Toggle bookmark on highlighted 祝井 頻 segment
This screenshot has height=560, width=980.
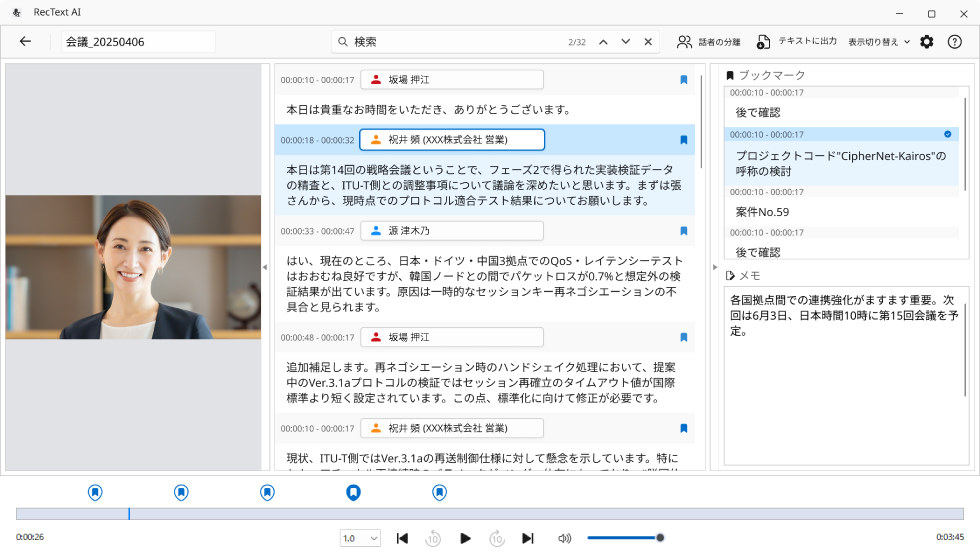pos(684,140)
